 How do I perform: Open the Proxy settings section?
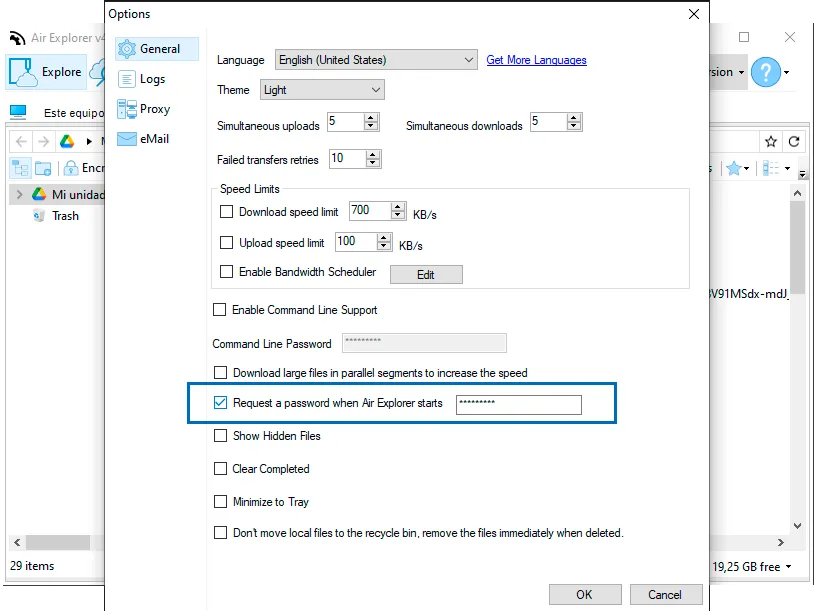tap(144, 109)
